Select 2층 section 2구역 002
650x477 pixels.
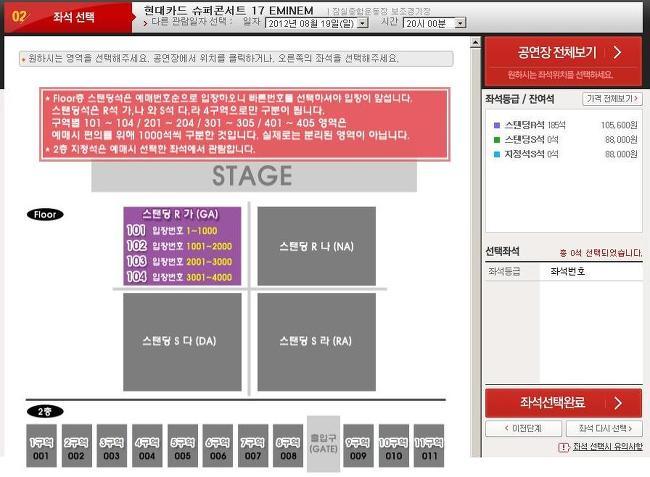pos(77,446)
